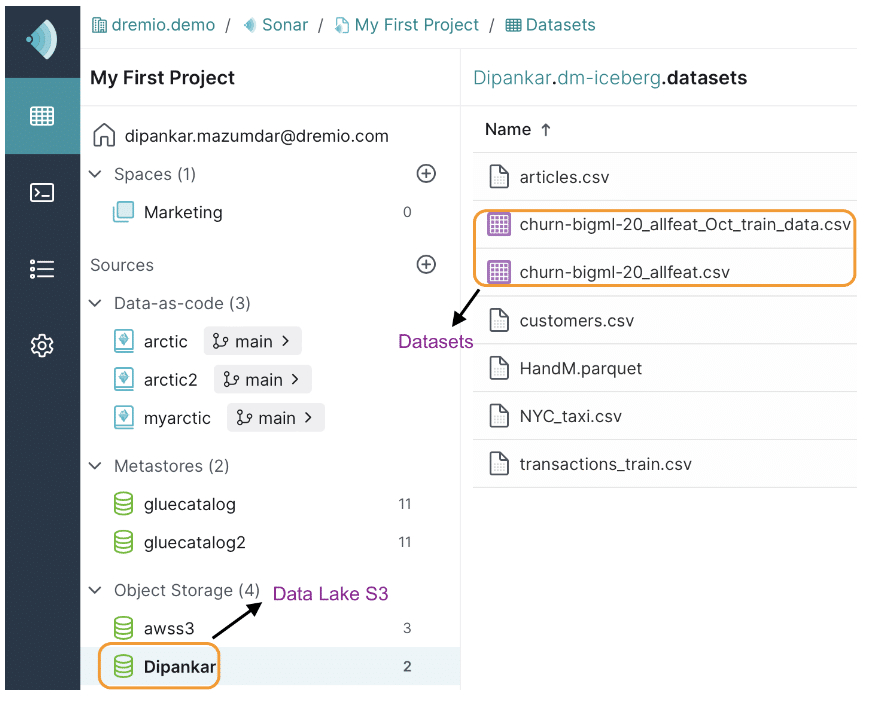Collapse the Spaces (1) section
The width and height of the screenshot is (884, 712).
[x=95, y=174]
